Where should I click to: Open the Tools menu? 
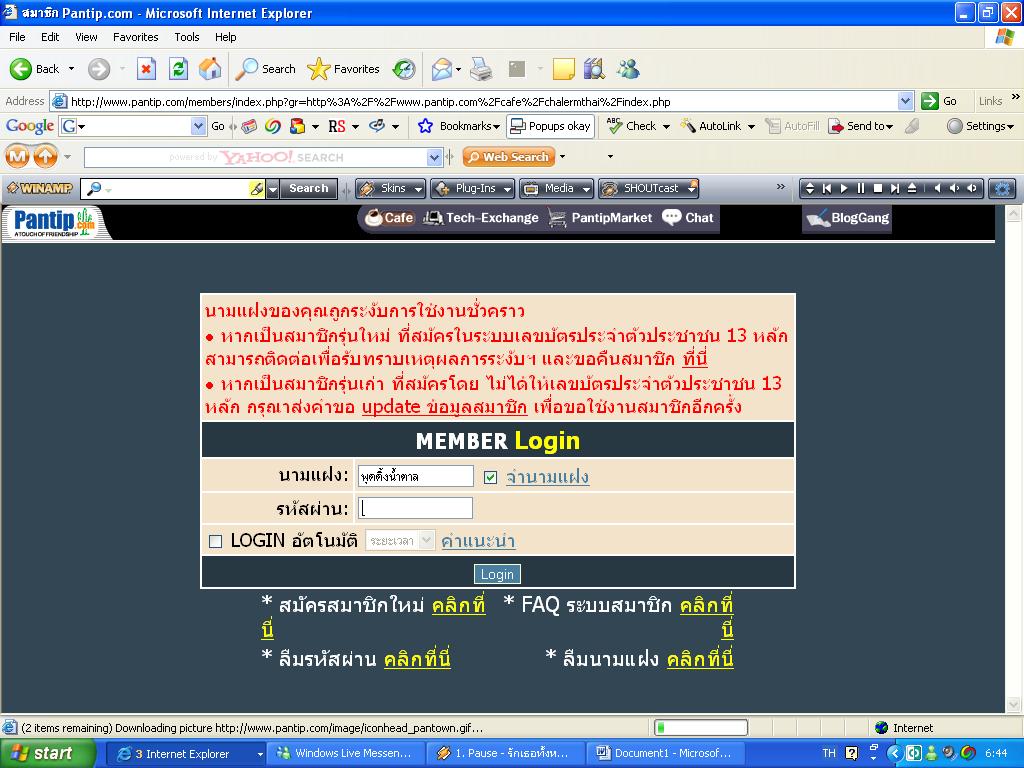pos(187,37)
